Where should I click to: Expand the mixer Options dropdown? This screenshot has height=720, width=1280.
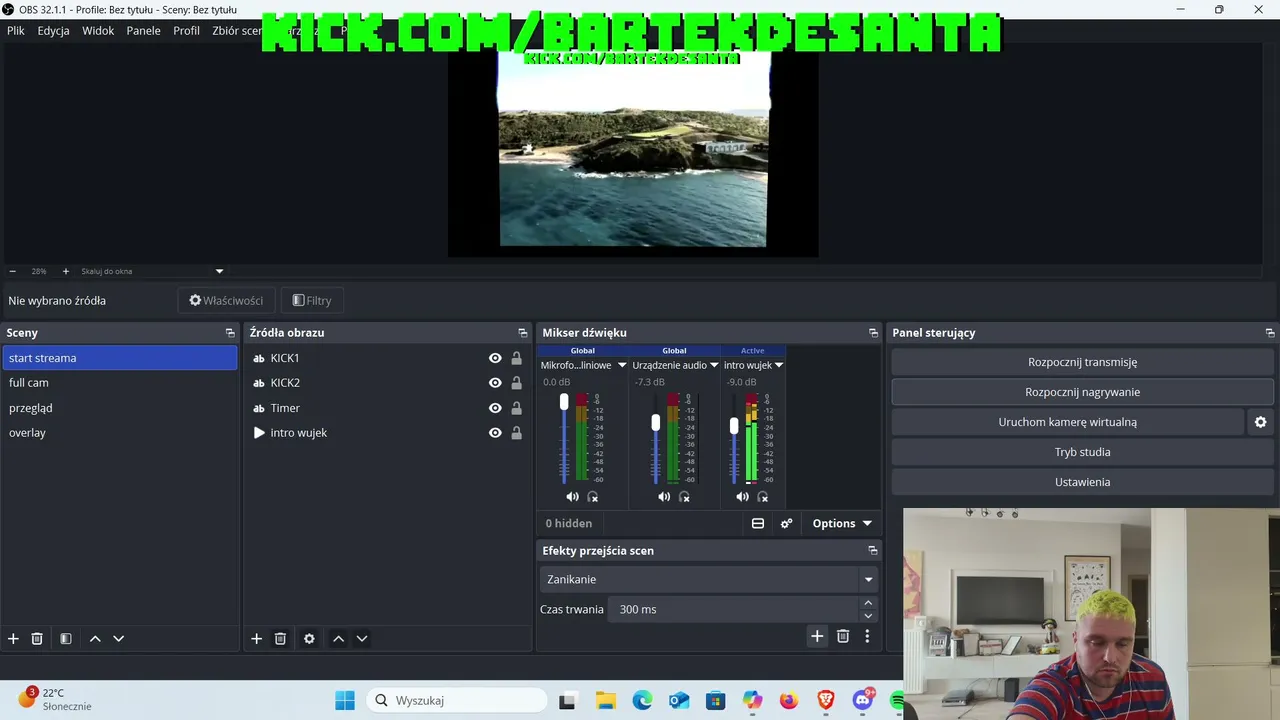pos(842,523)
